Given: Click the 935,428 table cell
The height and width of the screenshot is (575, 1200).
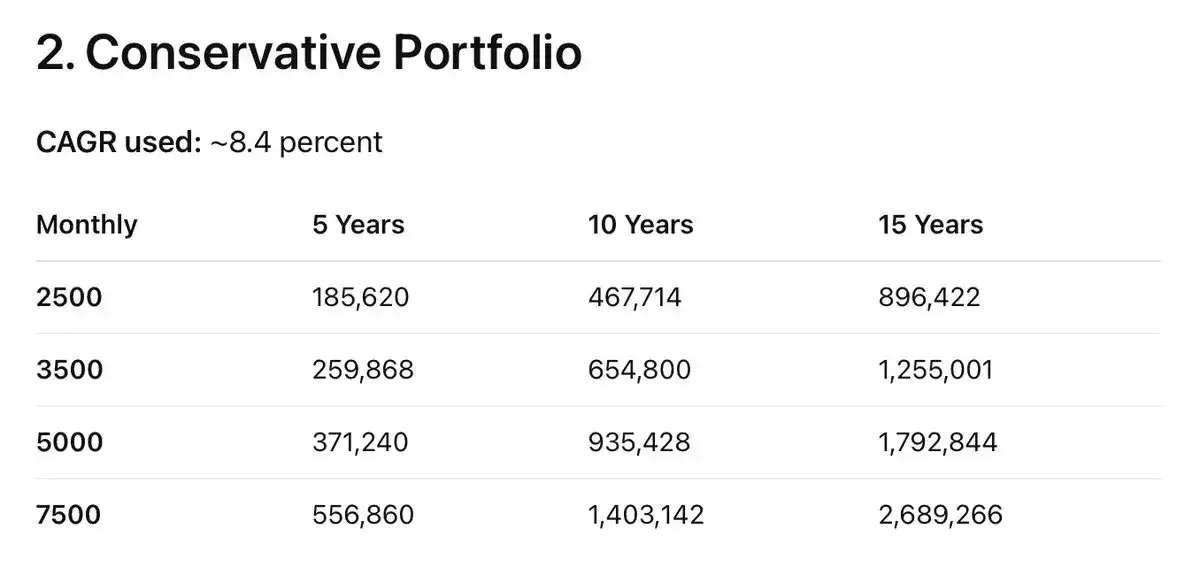Looking at the screenshot, I should pos(639,442).
